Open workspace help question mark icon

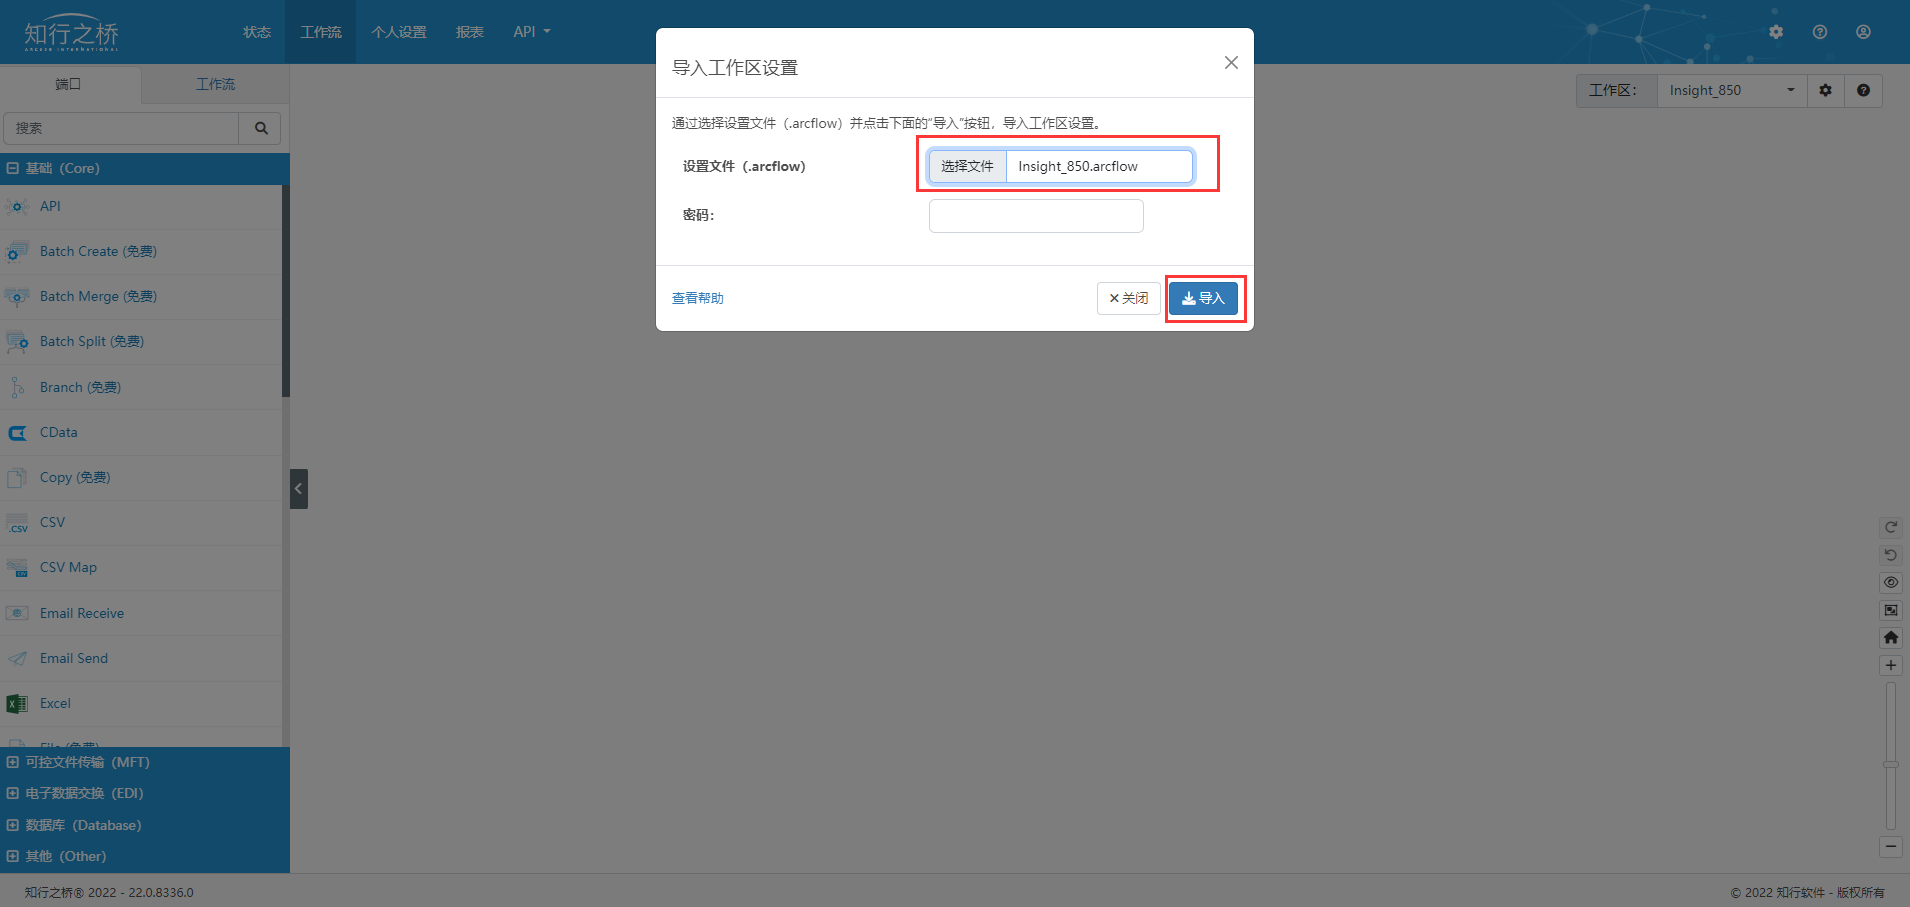[x=1863, y=90]
